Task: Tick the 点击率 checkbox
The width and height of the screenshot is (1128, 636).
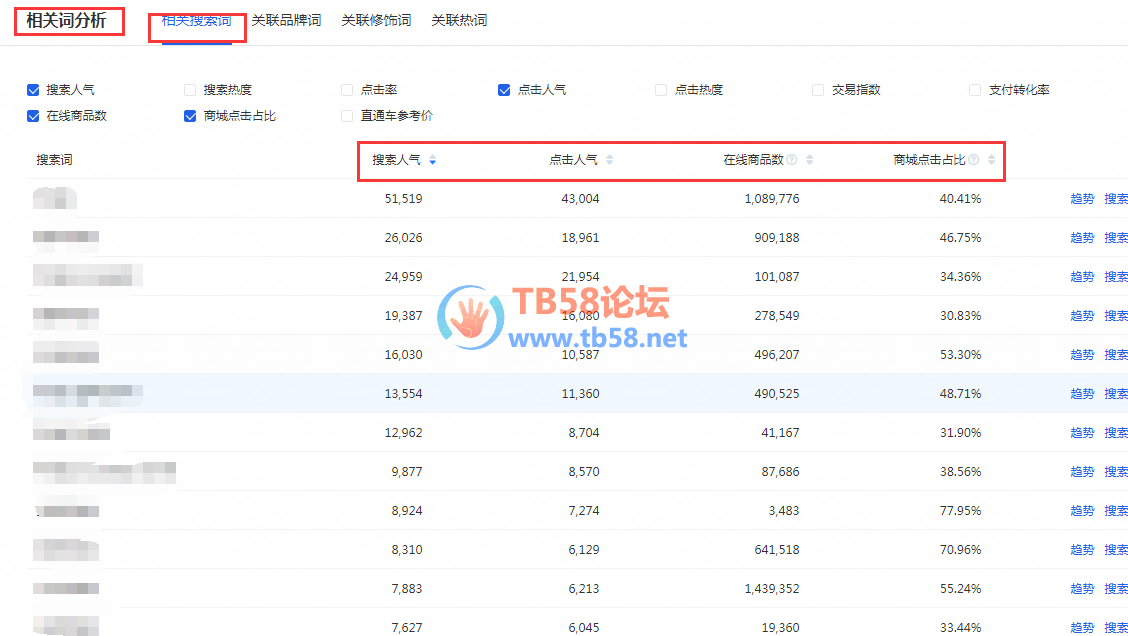Action: click(x=348, y=90)
